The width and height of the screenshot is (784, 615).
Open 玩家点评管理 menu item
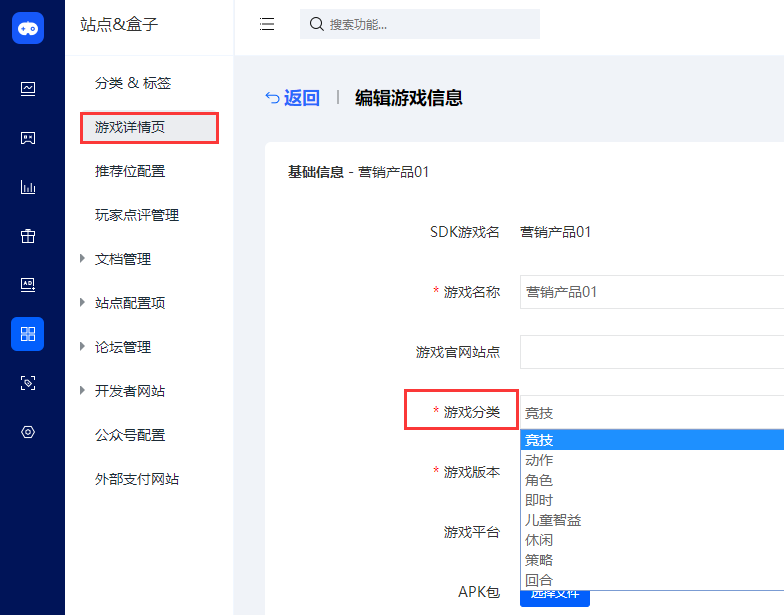tap(137, 215)
